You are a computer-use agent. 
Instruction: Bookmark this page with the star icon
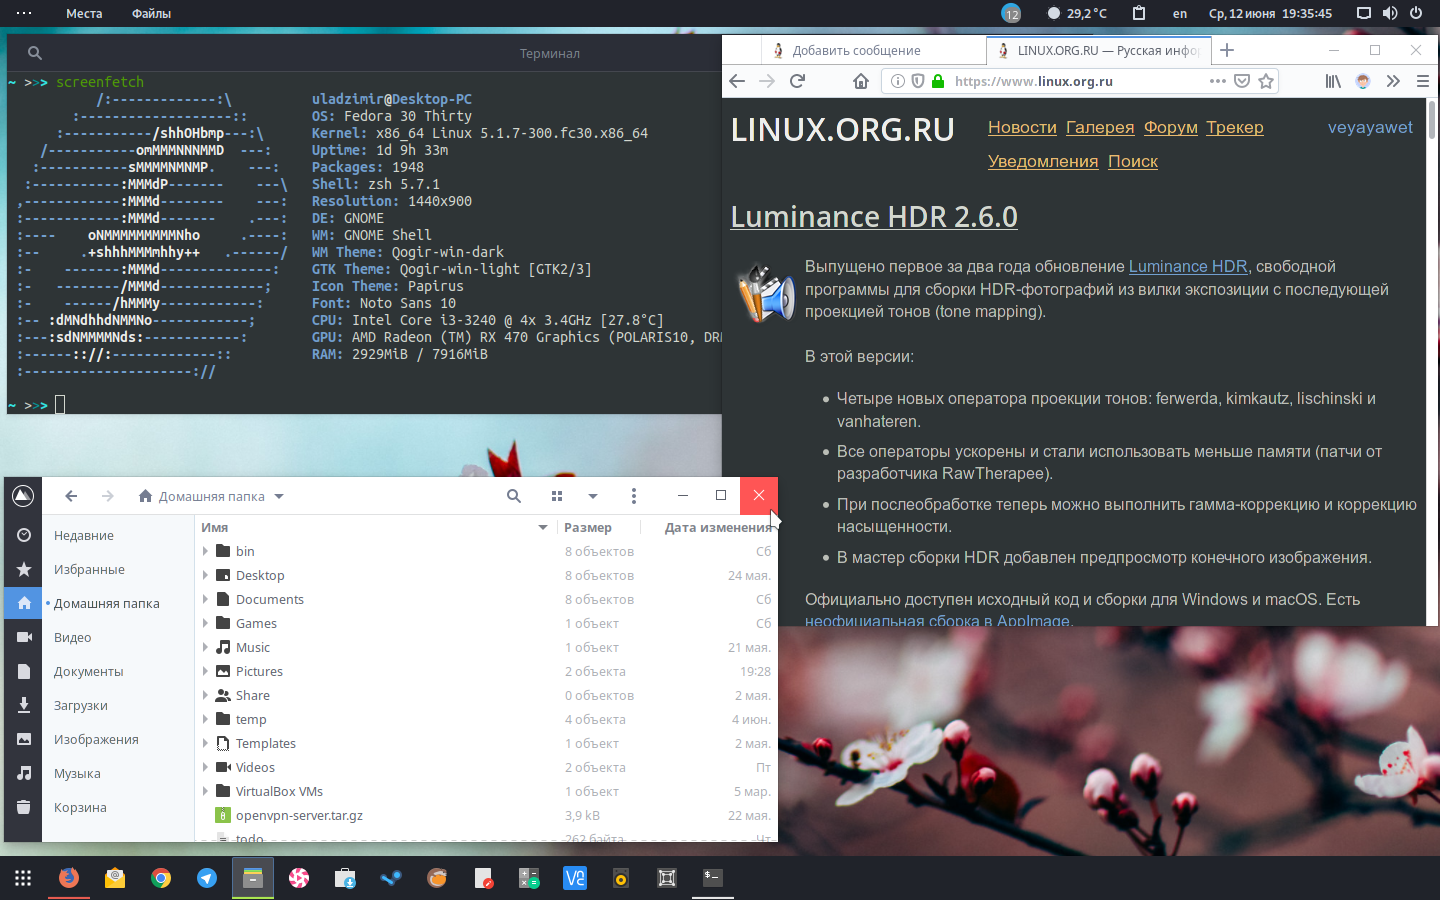(1266, 81)
